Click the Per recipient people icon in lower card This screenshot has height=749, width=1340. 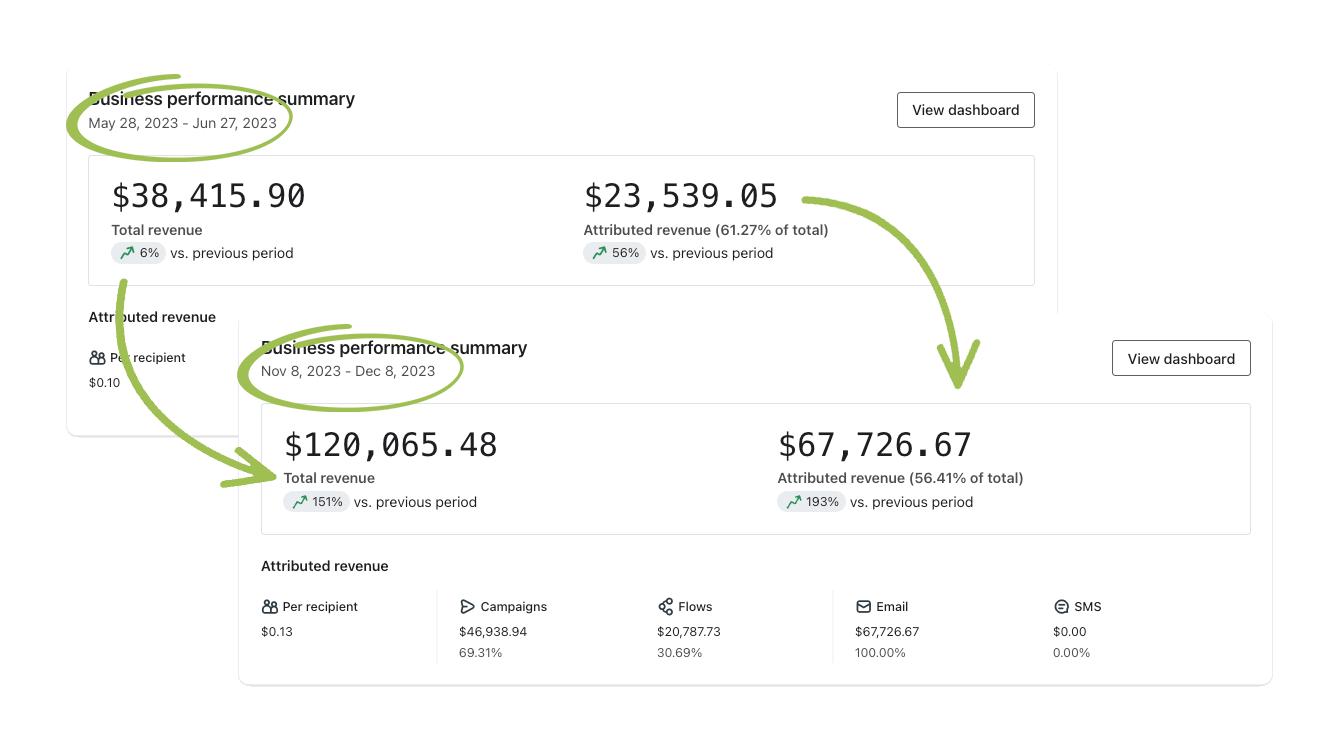click(268, 607)
